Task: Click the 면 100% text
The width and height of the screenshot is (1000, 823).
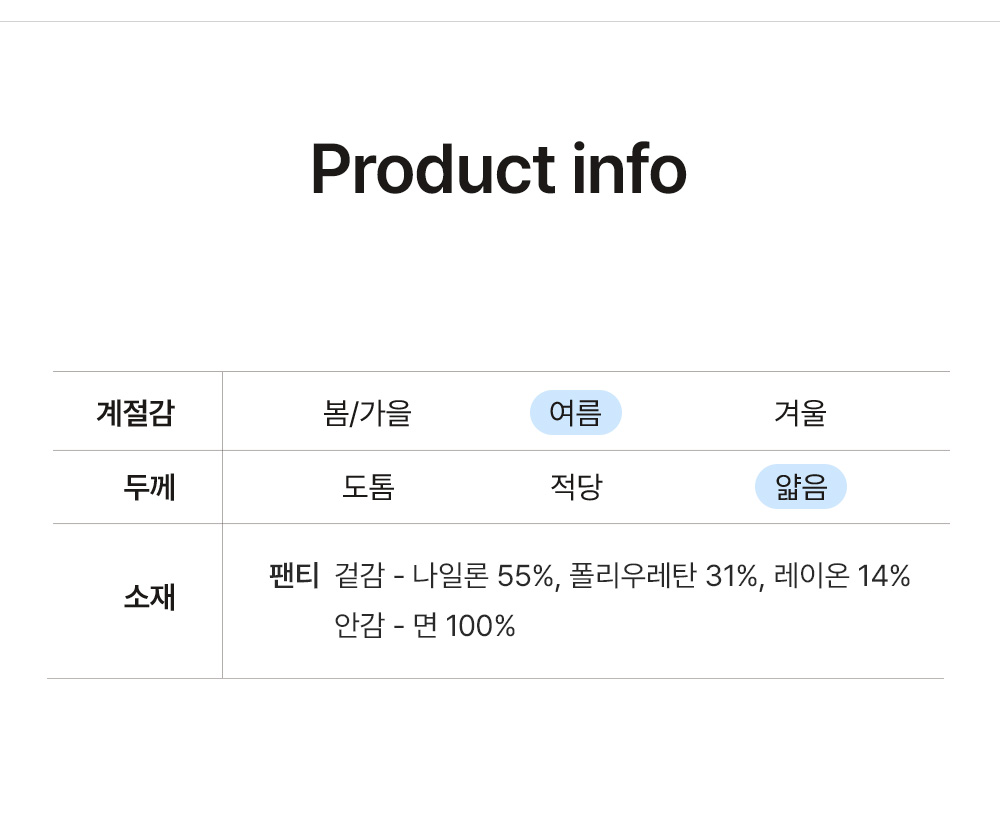Action: point(464,625)
